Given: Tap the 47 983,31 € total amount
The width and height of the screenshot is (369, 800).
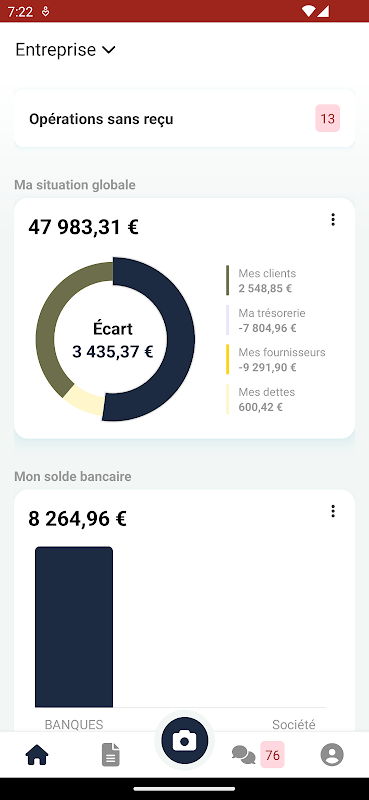Looking at the screenshot, I should point(83,227).
